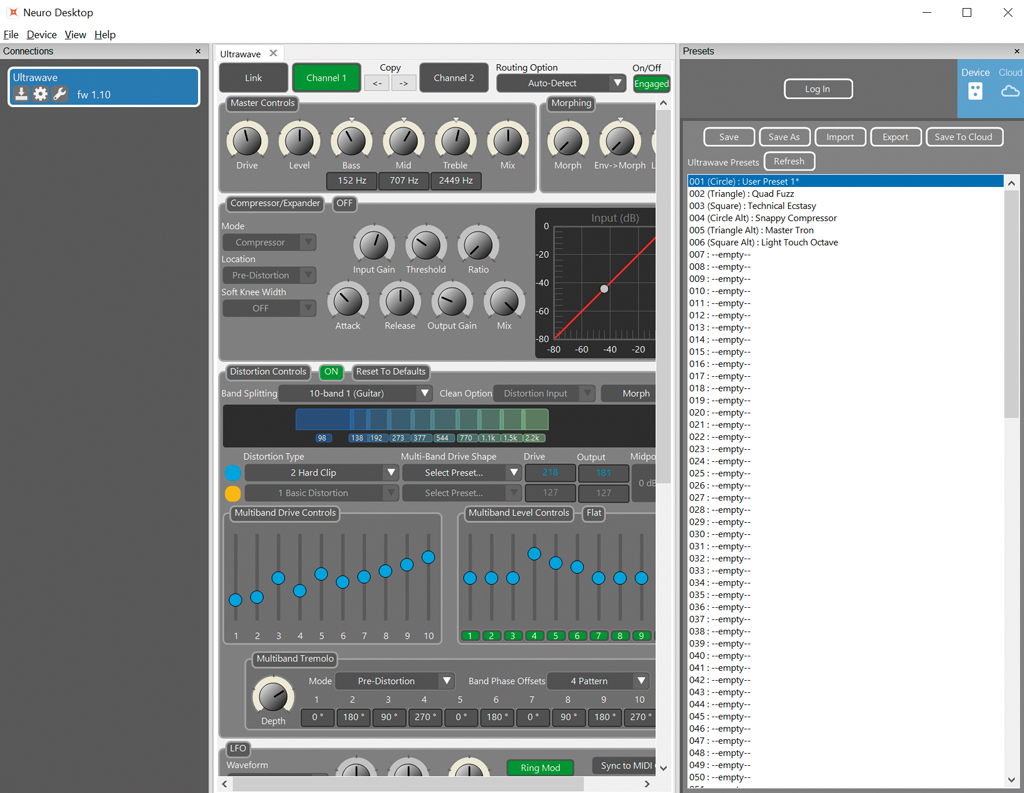Open Ultrawave gear settings icon
Image resolution: width=1024 pixels, height=793 pixels.
[40, 94]
